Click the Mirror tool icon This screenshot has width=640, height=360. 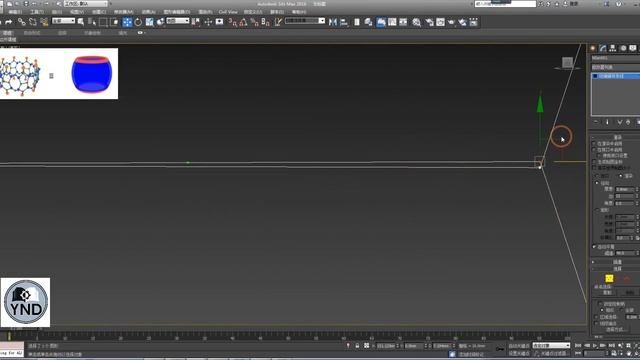pos(333,22)
